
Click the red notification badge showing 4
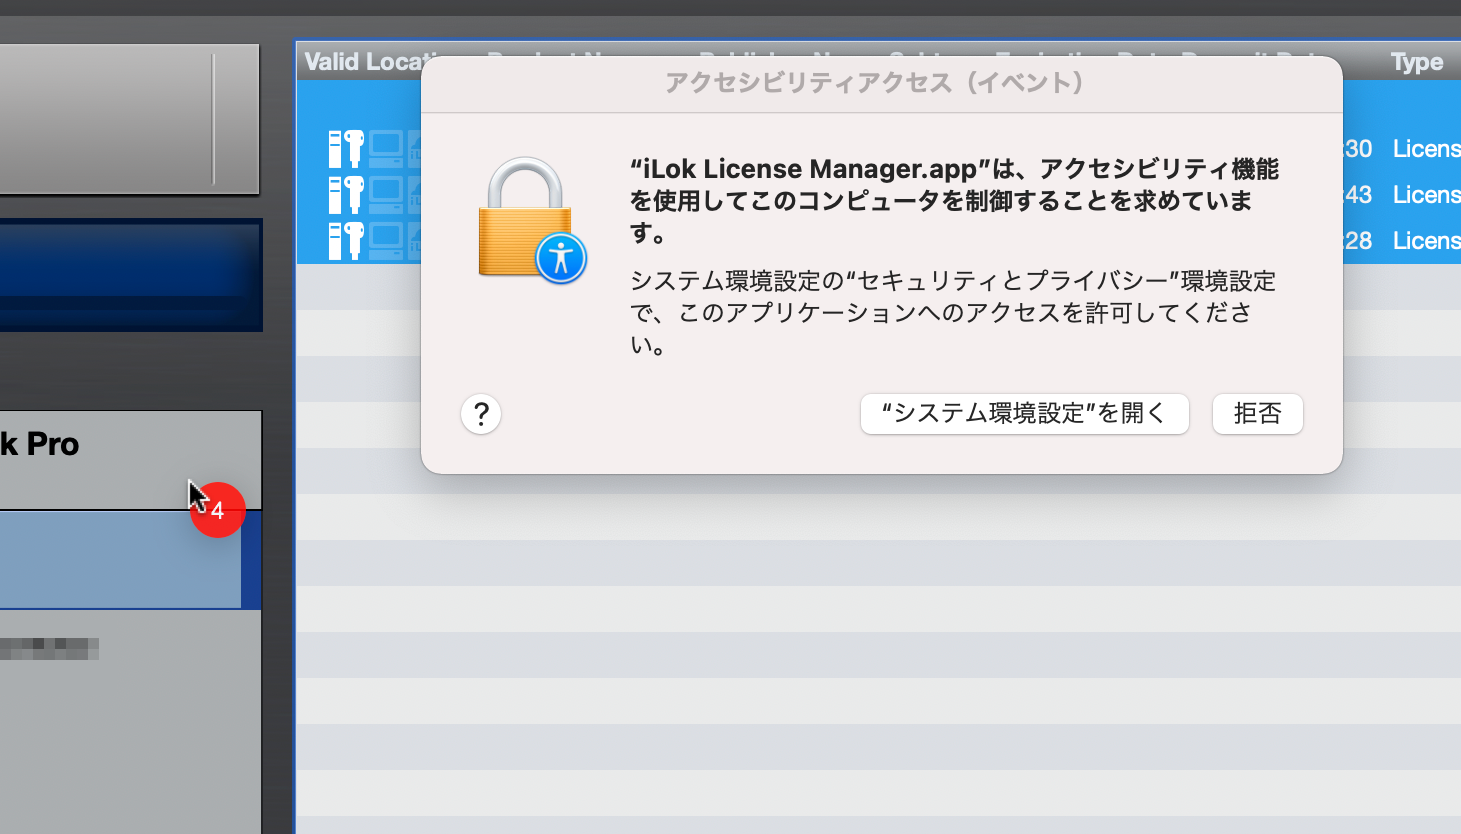tap(217, 509)
